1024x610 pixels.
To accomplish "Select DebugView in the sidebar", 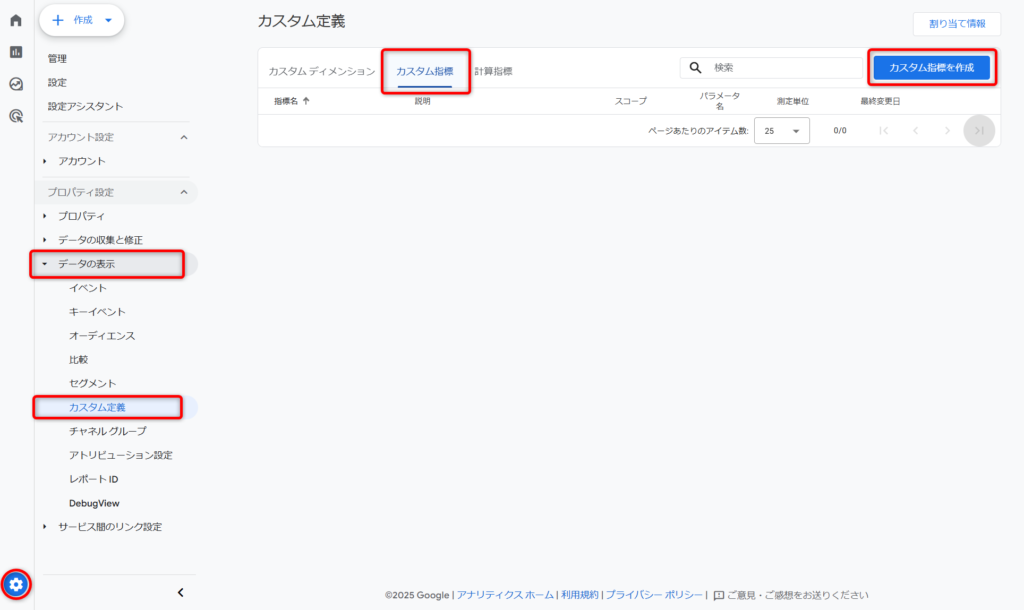I will 94,503.
